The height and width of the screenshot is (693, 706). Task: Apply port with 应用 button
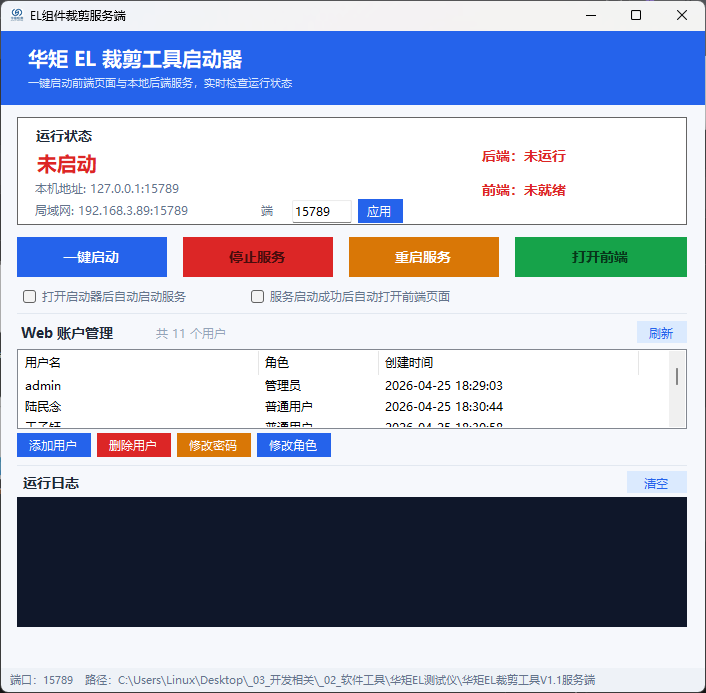click(380, 211)
